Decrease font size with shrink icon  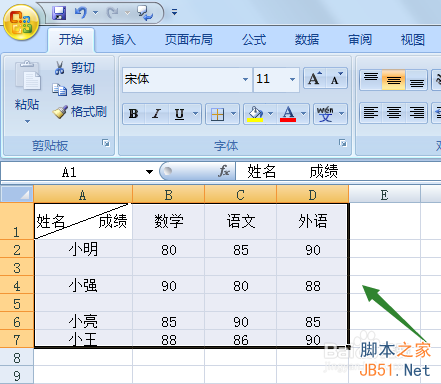336,79
